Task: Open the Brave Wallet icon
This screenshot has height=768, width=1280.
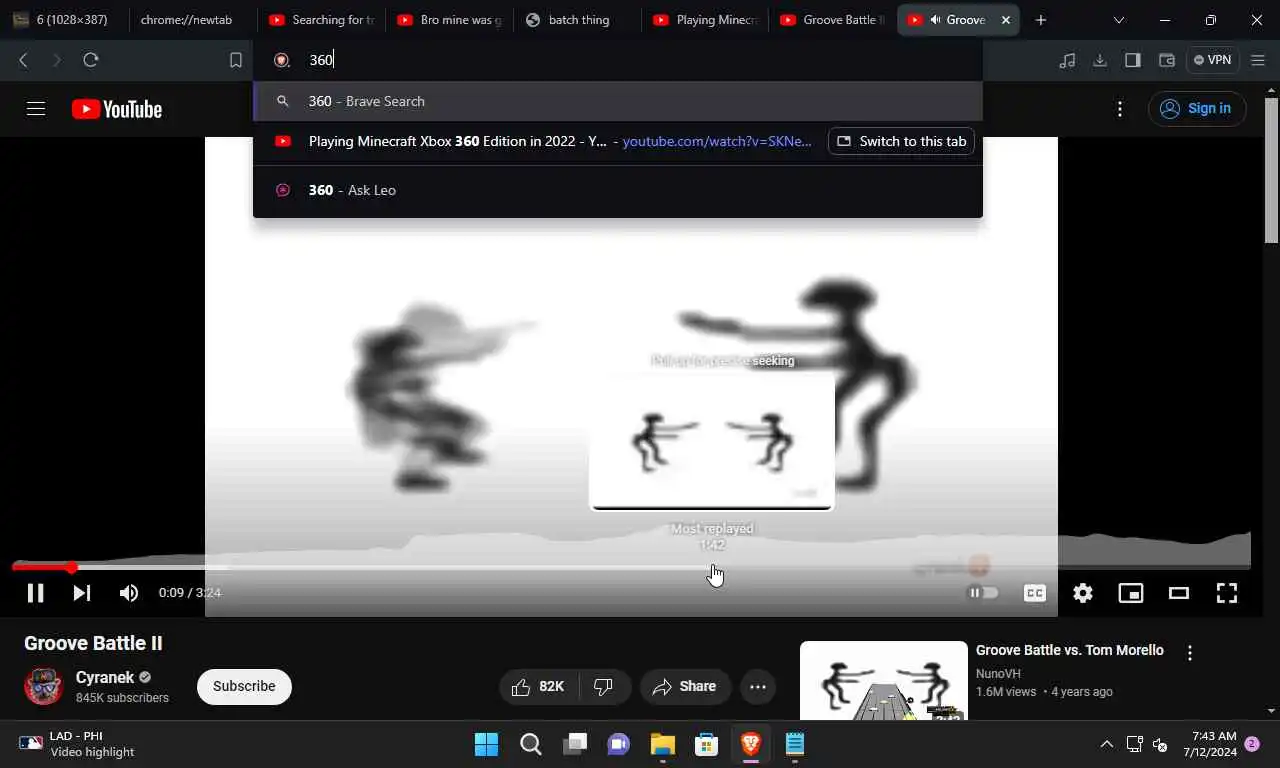Action: pos(1166,60)
